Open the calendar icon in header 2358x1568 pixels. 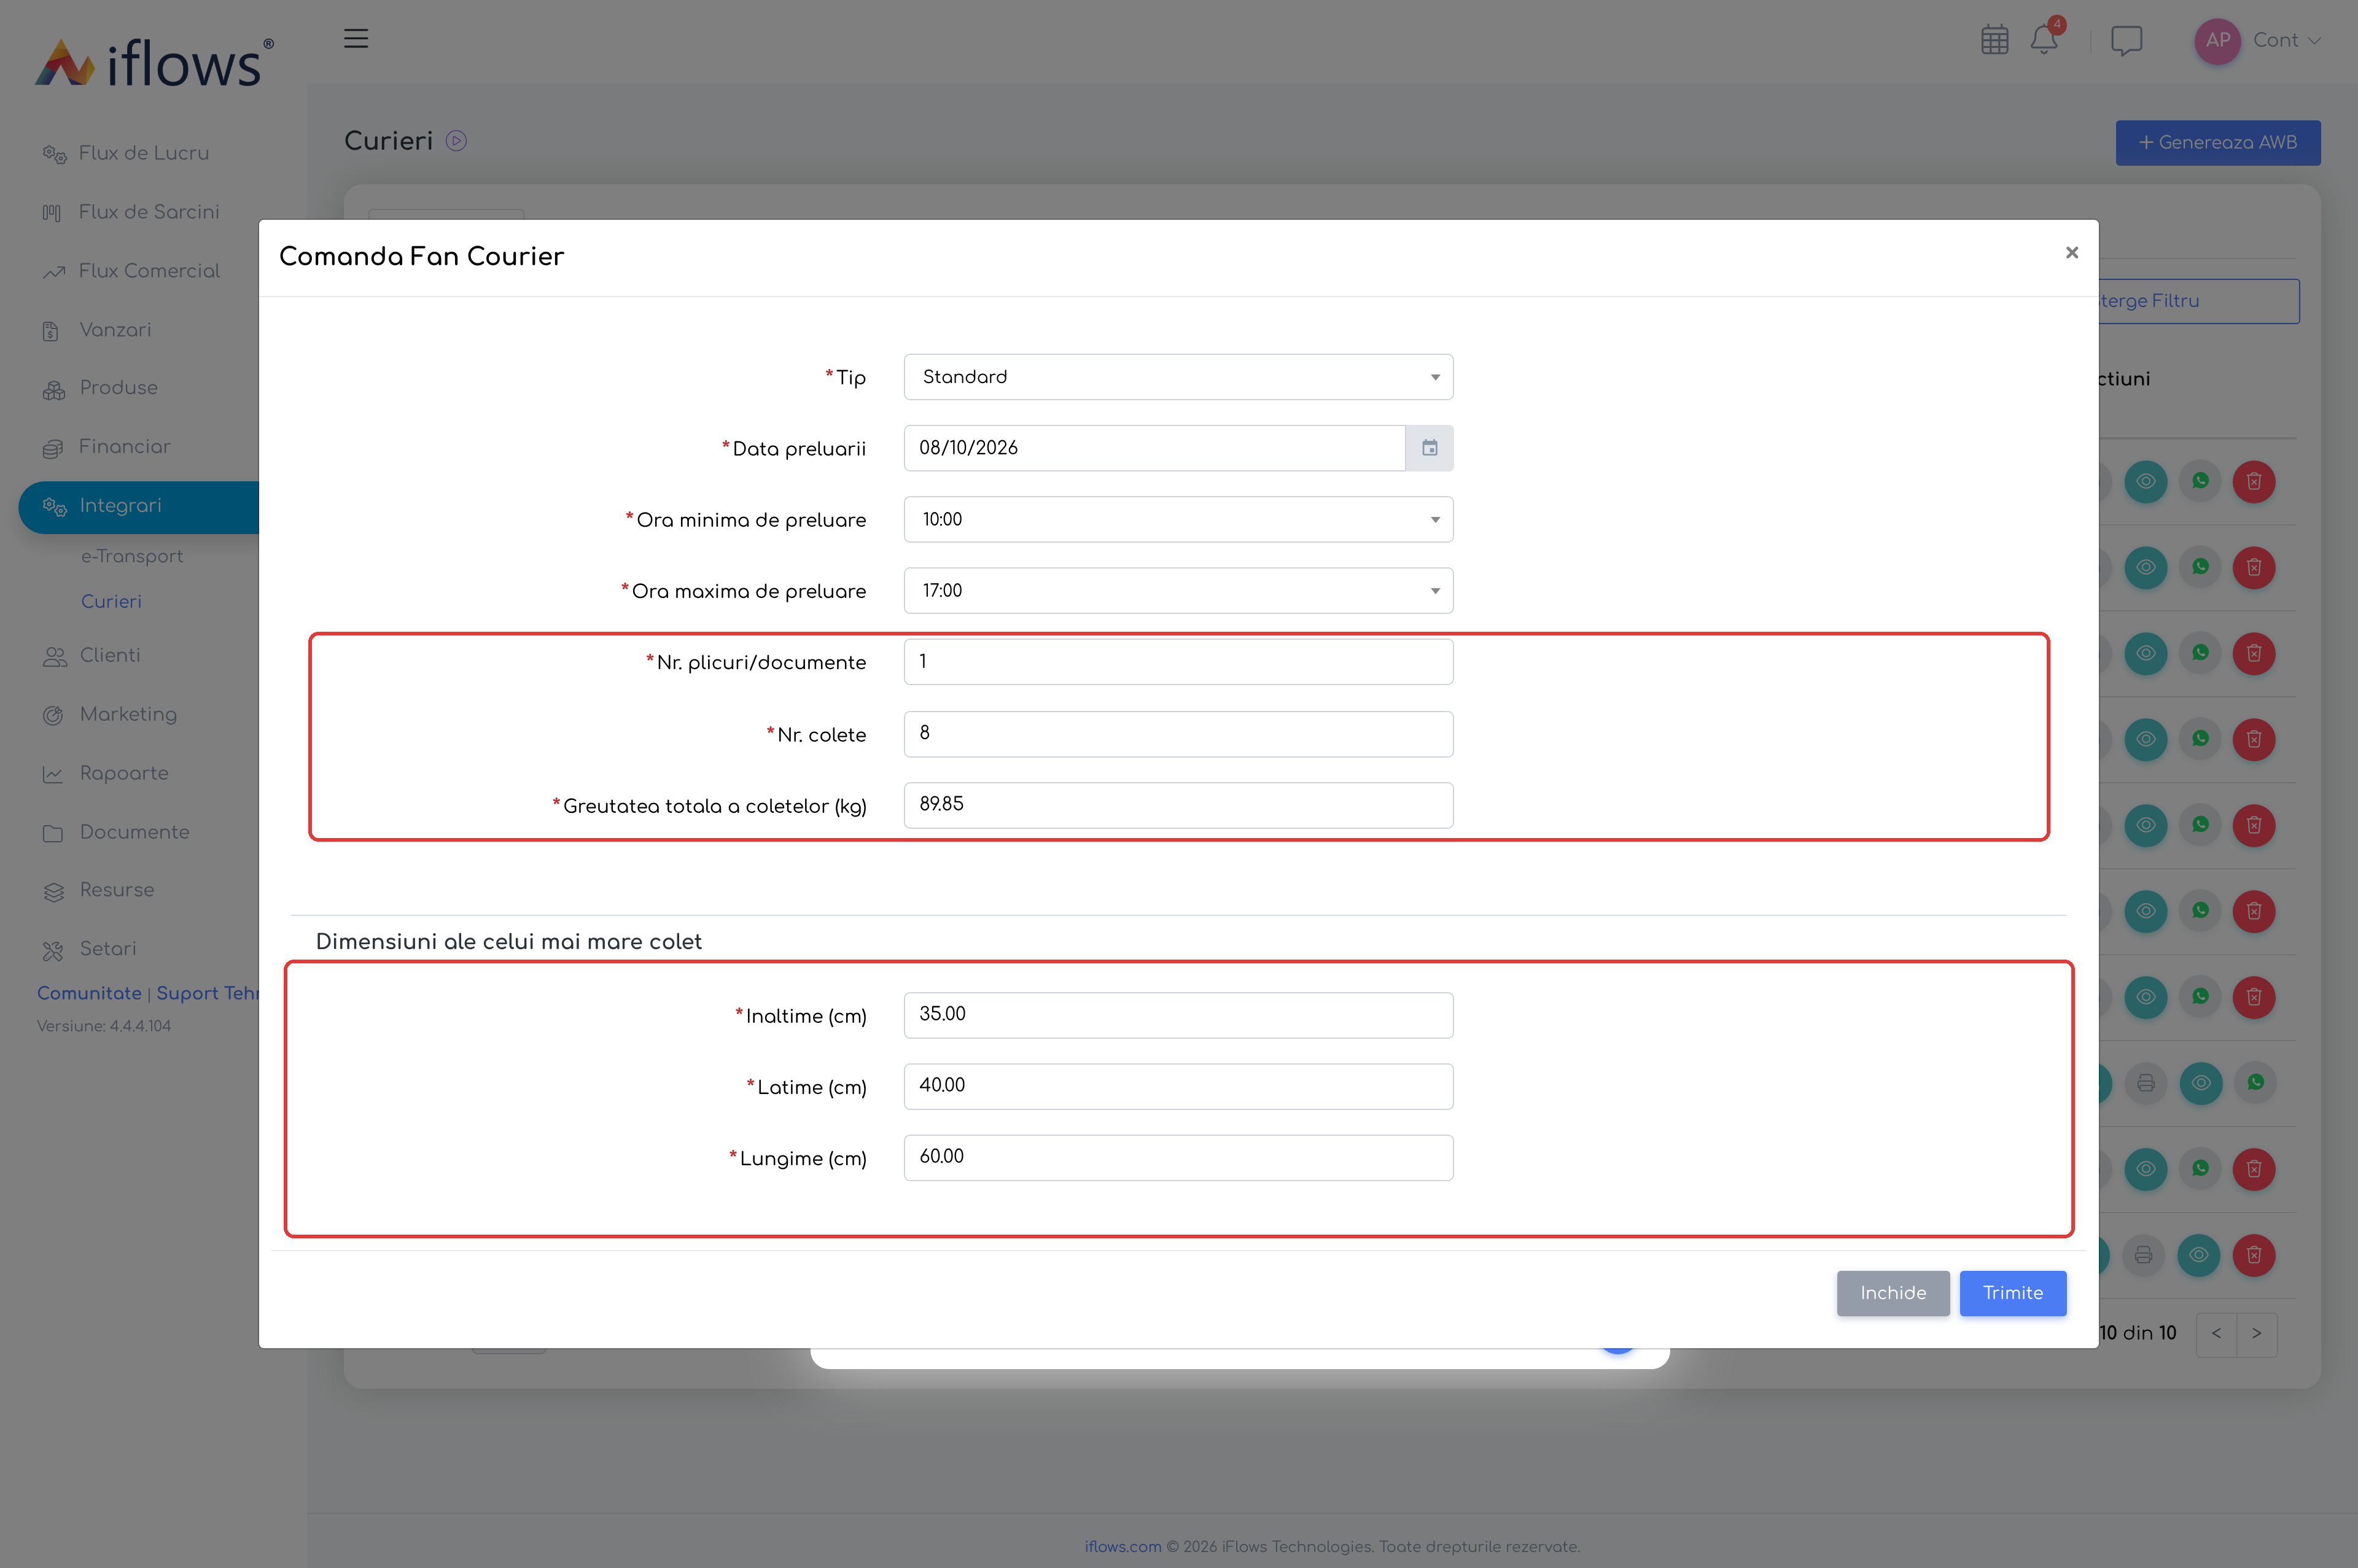pyautogui.click(x=1994, y=40)
